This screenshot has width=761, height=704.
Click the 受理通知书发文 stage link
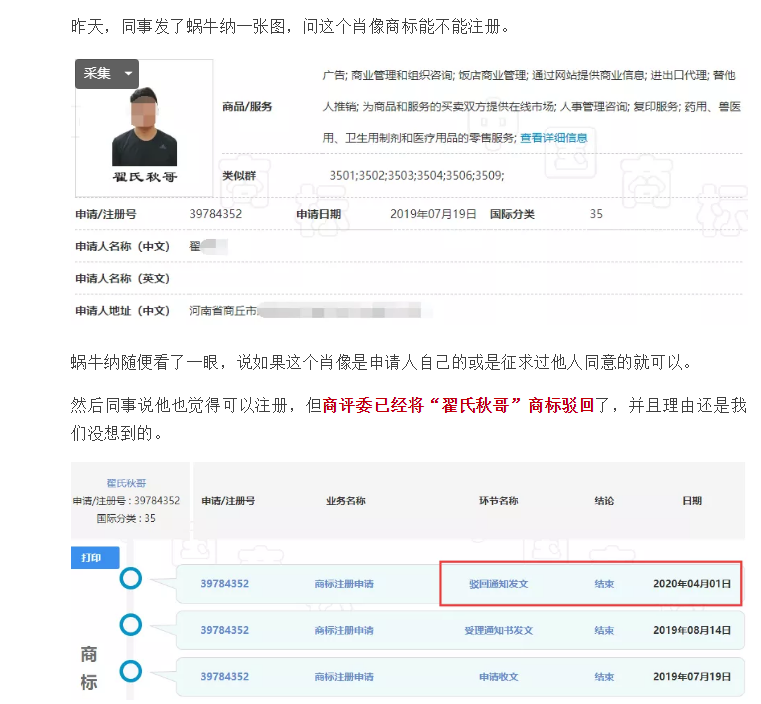[x=498, y=630]
